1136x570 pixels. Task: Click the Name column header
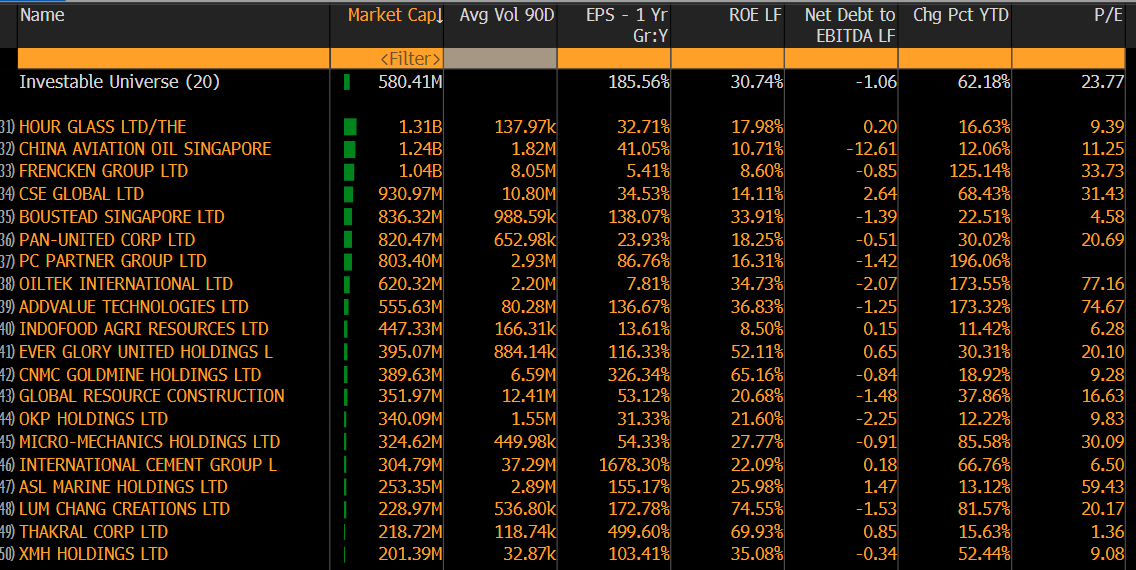42,15
